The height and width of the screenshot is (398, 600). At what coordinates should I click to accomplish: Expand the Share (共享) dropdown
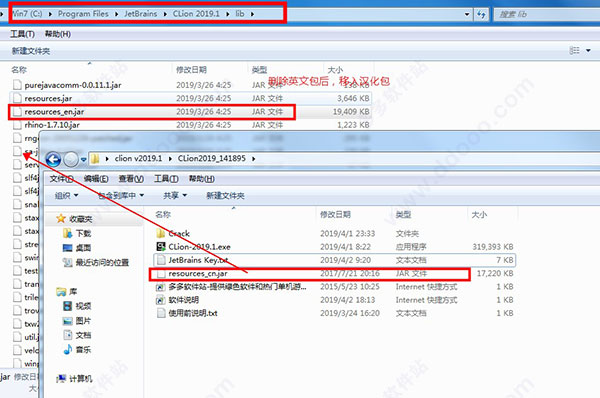175,196
